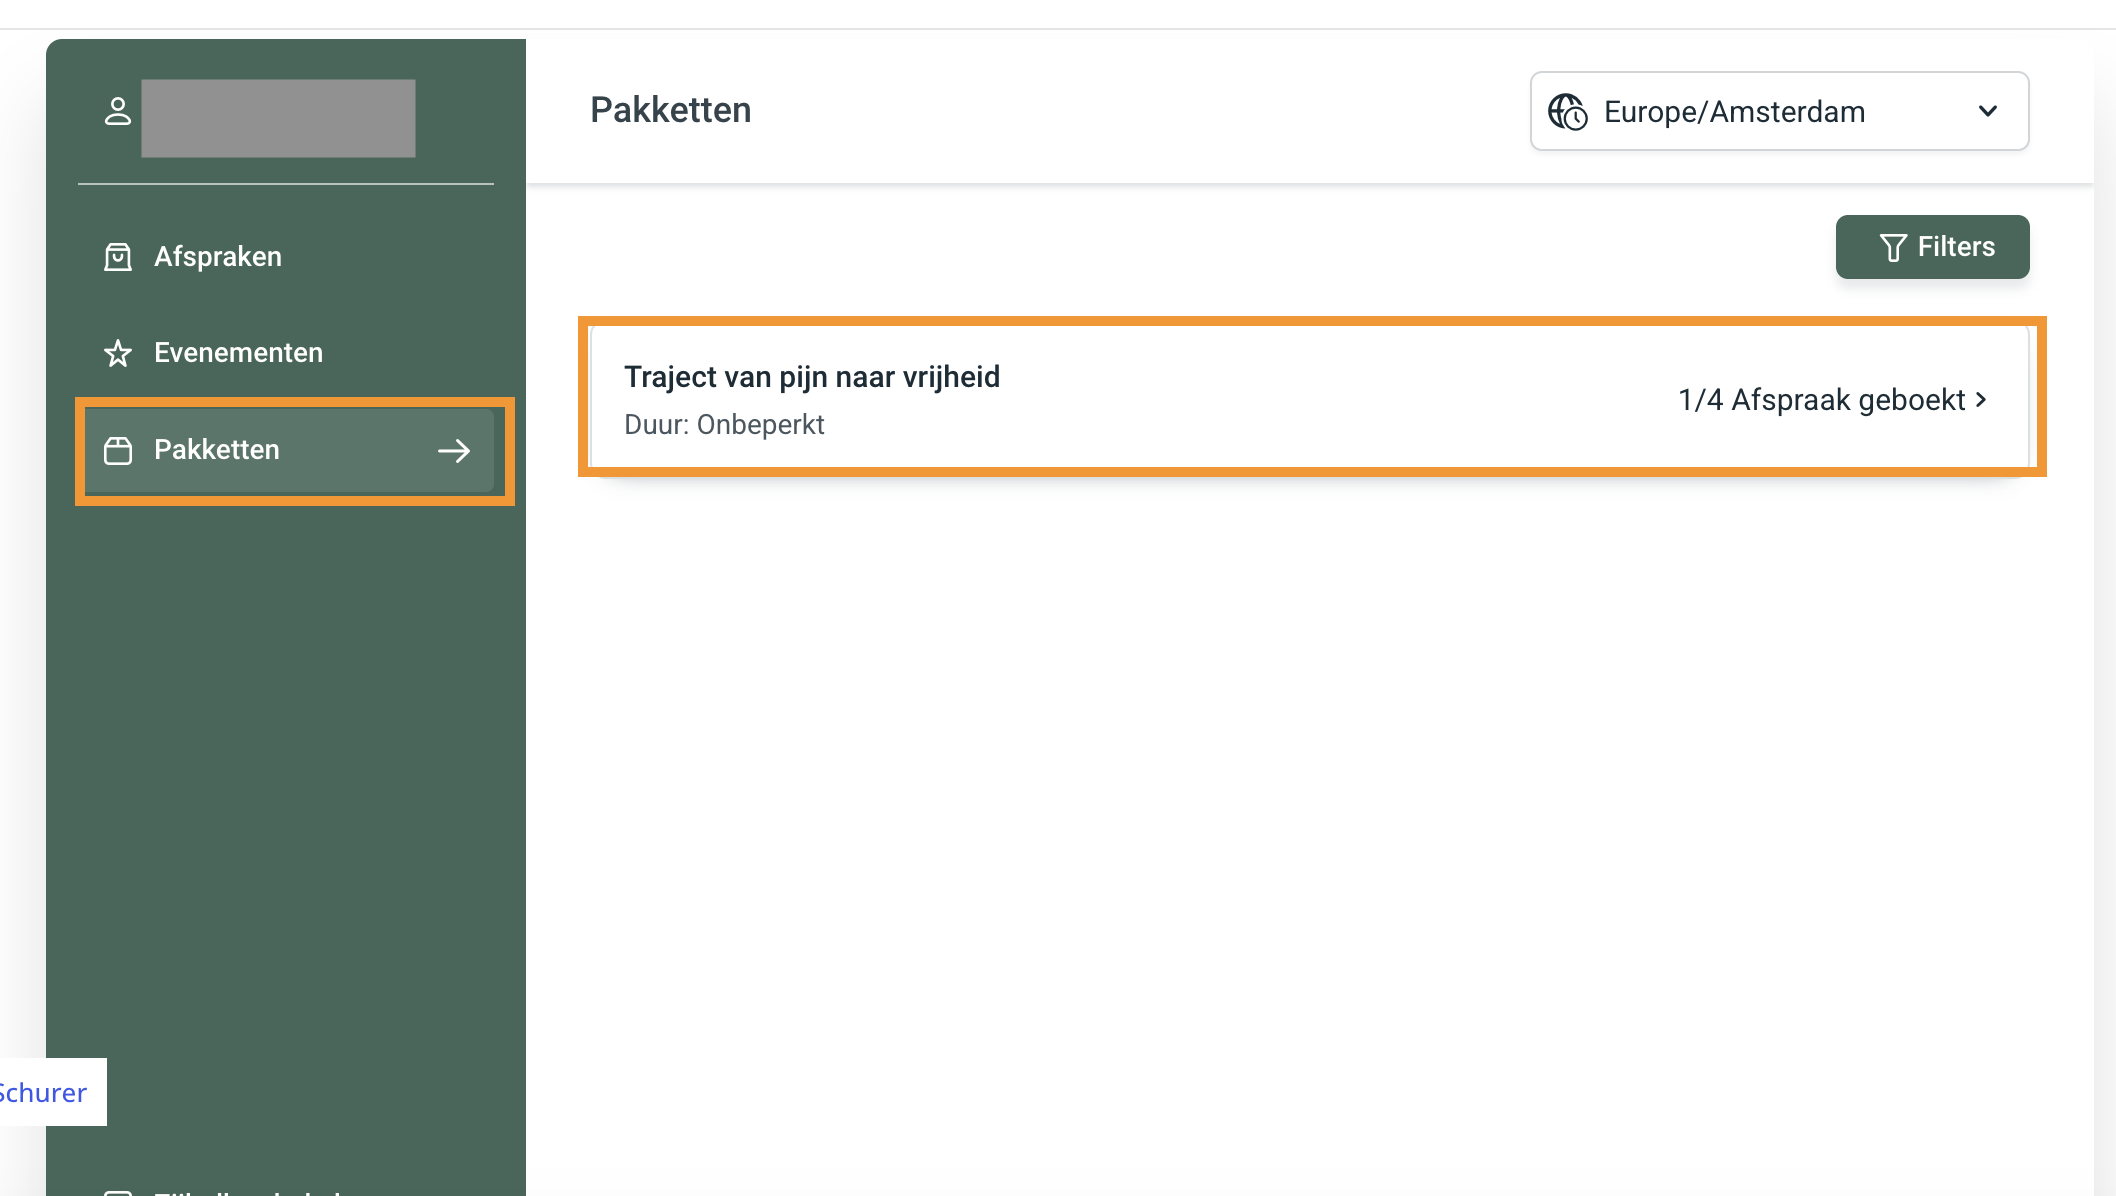This screenshot has width=2116, height=1196.
Task: Click the Evenementen star icon
Action: click(118, 353)
